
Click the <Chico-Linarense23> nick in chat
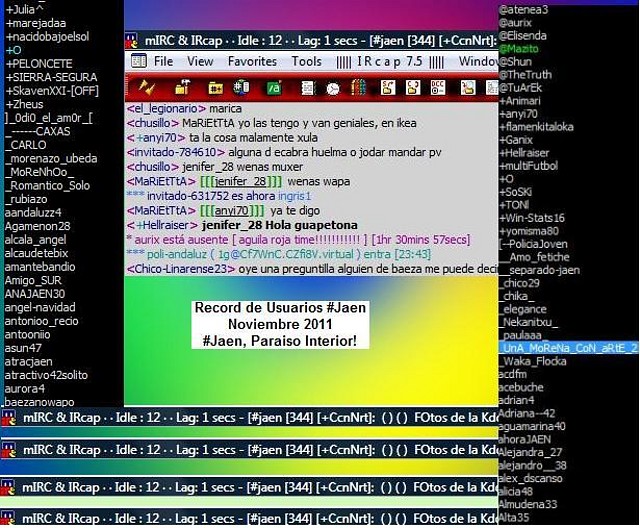click(181, 269)
